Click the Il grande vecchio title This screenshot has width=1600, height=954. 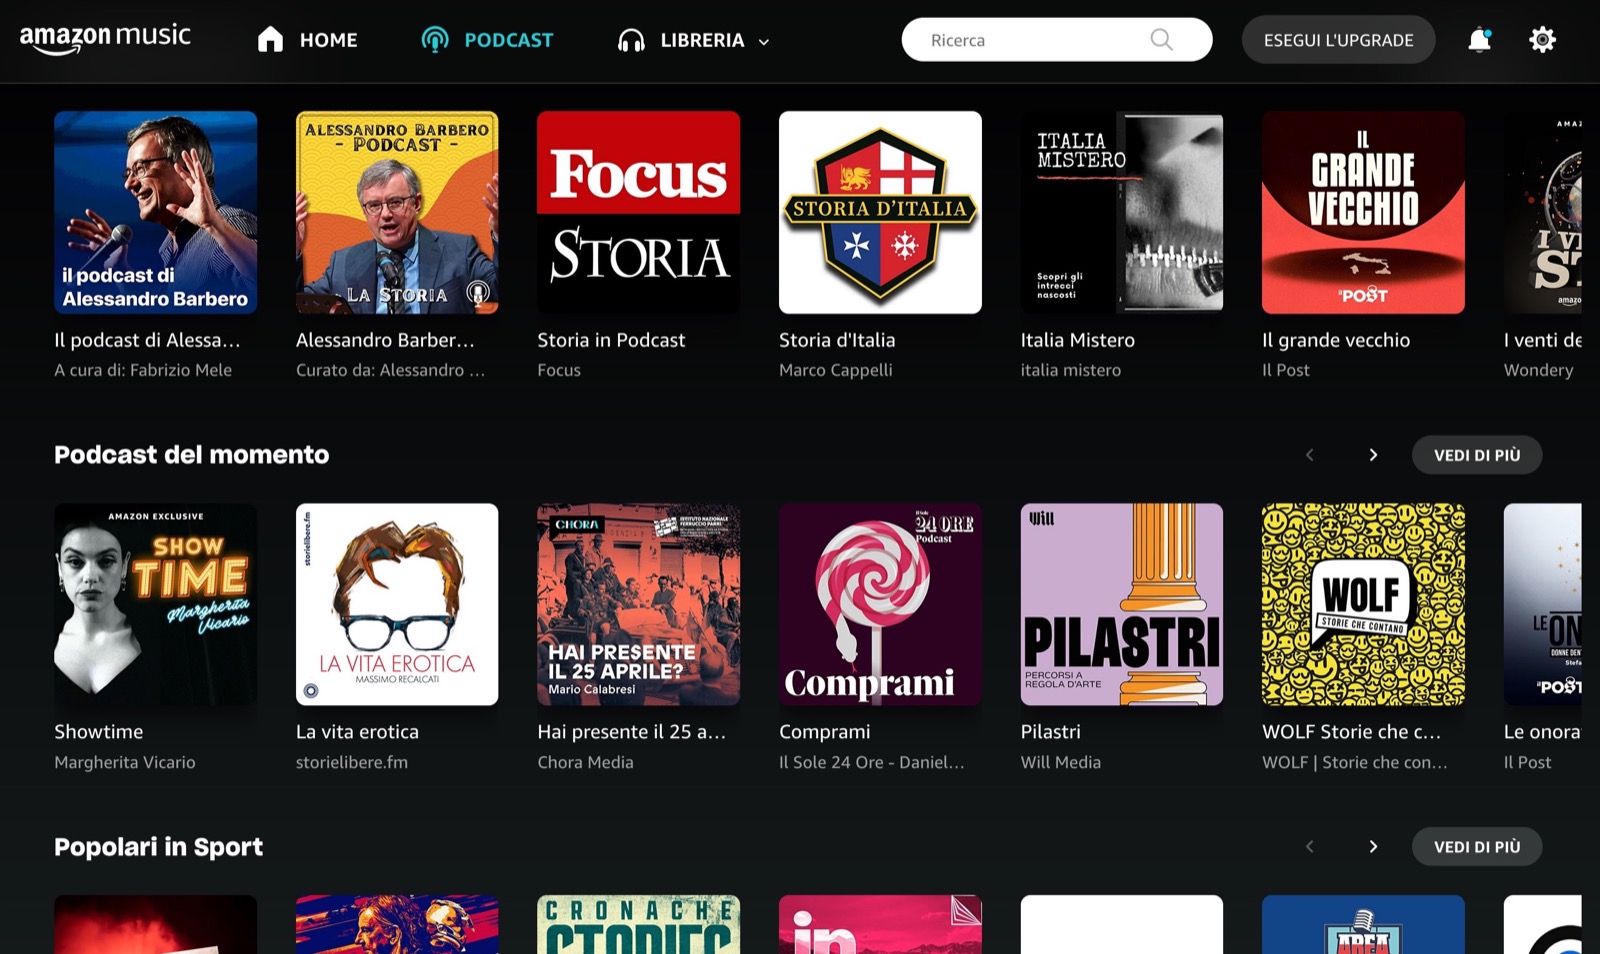pos(1336,340)
